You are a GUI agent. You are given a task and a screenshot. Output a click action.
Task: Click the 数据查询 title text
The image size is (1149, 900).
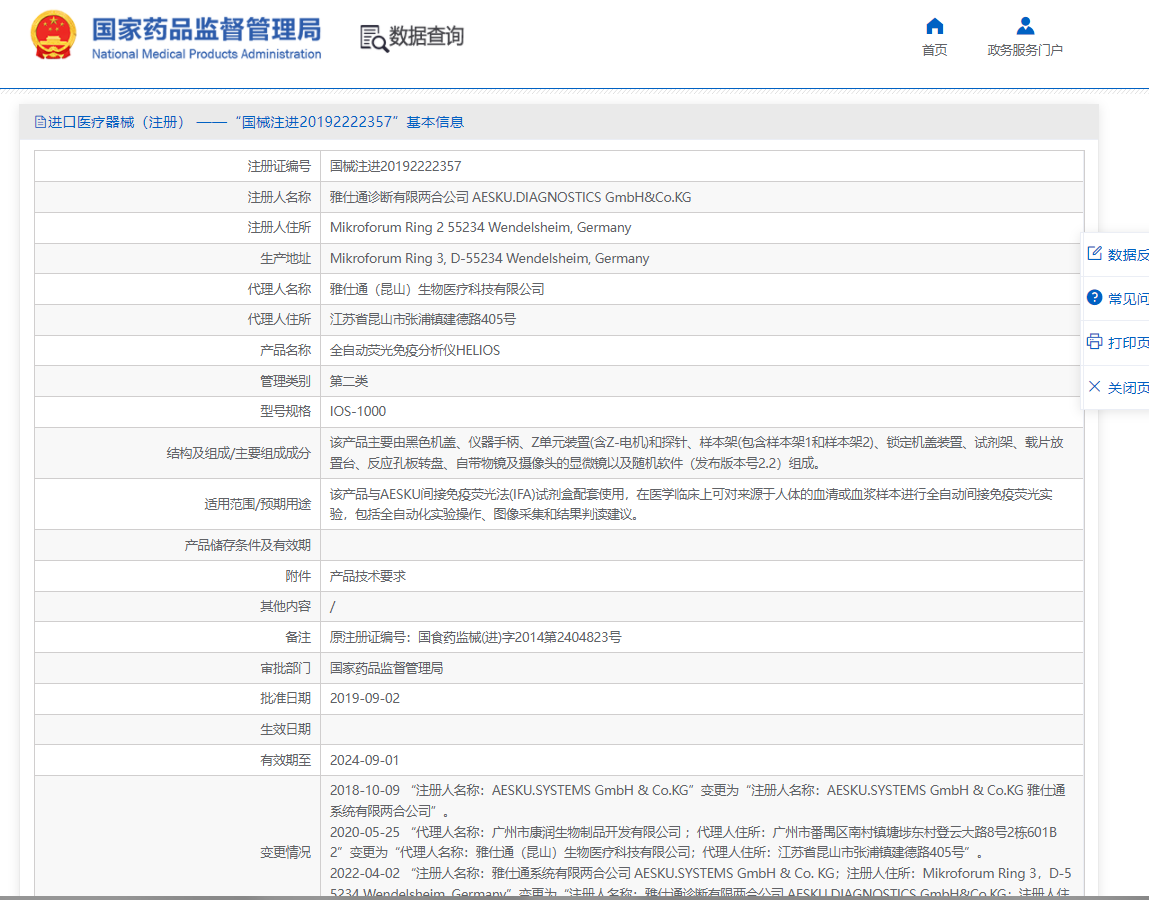pos(426,36)
